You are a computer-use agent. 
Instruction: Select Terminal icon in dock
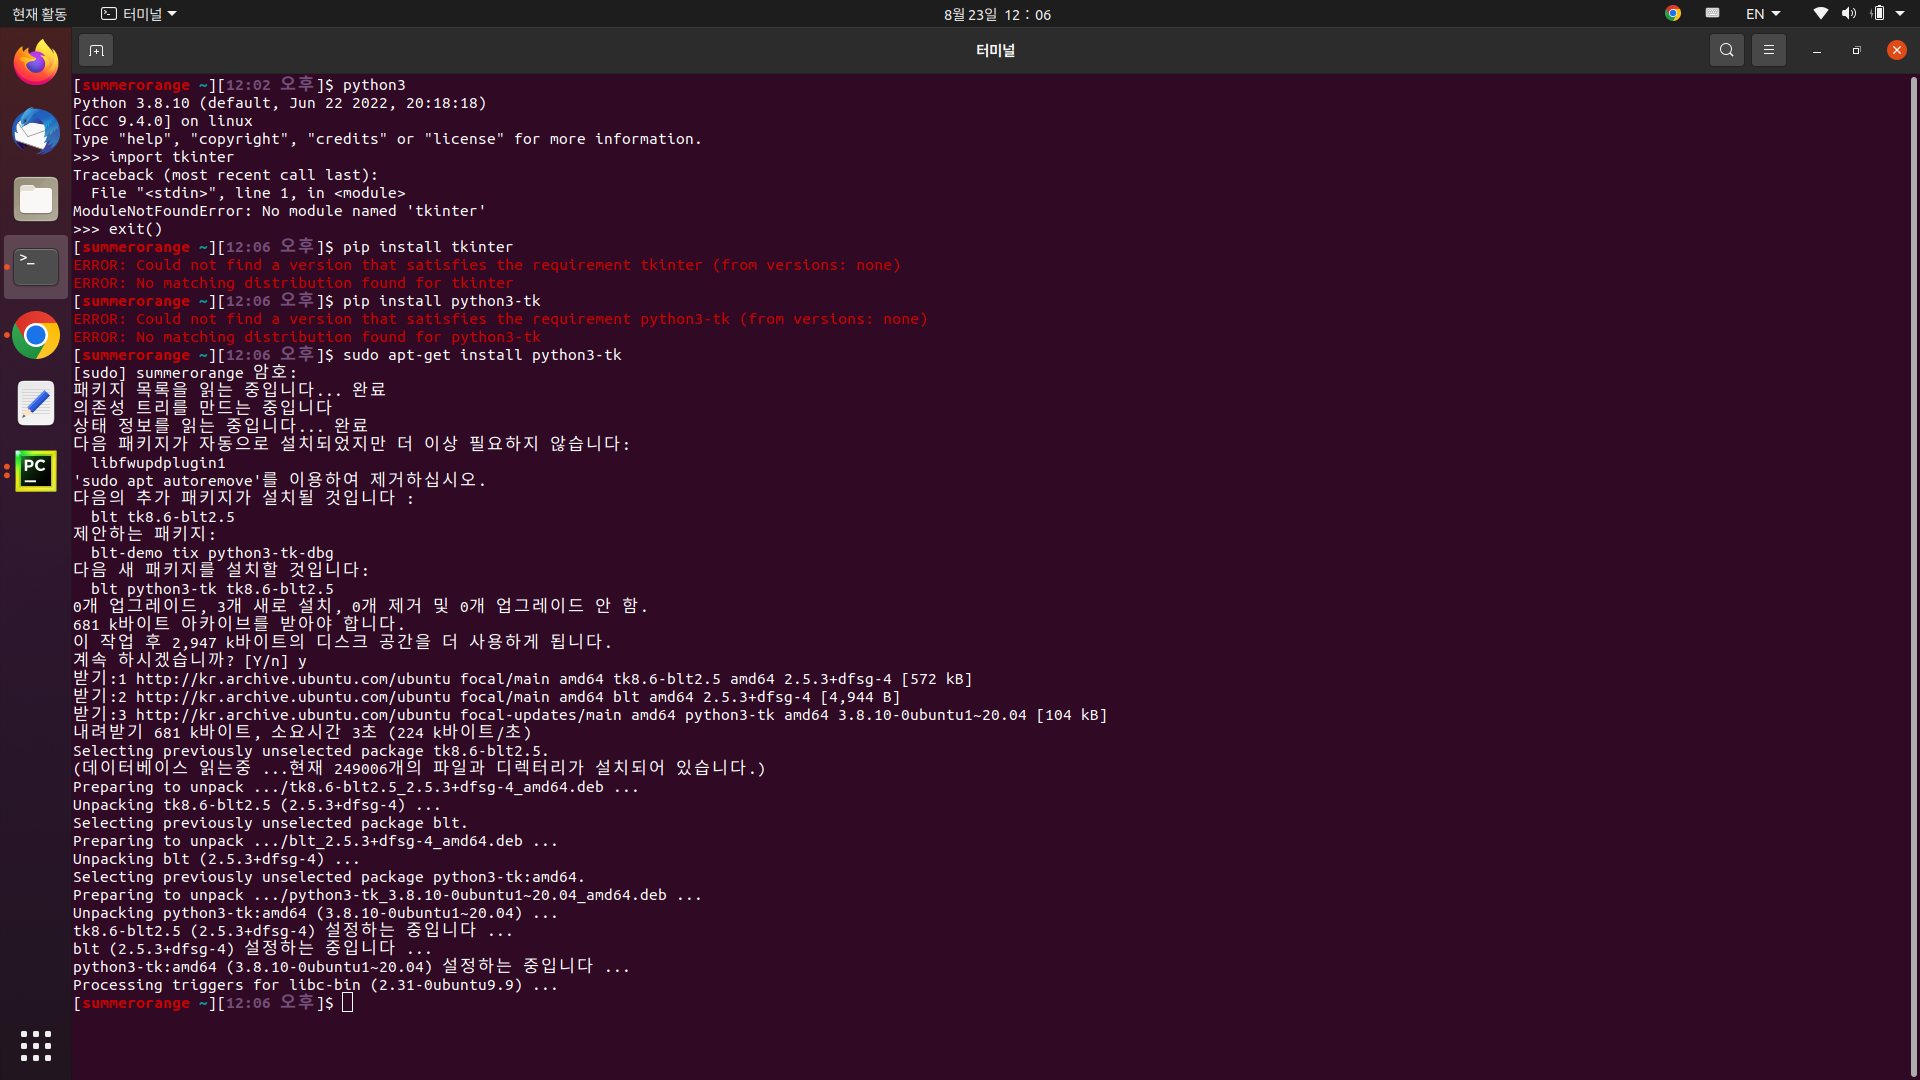36,267
